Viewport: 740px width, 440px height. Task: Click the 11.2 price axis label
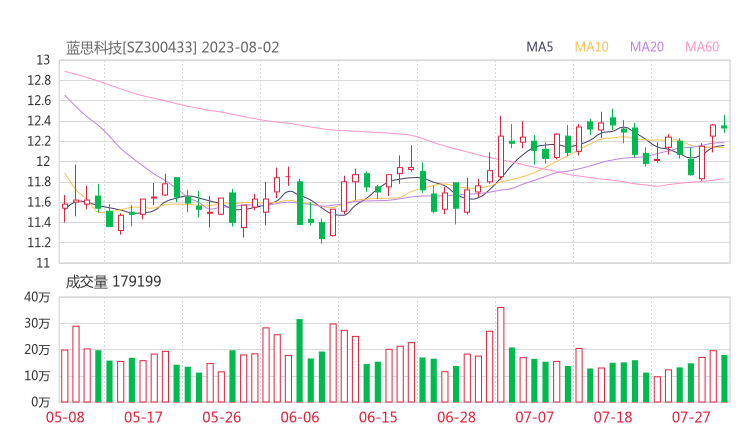tap(39, 243)
